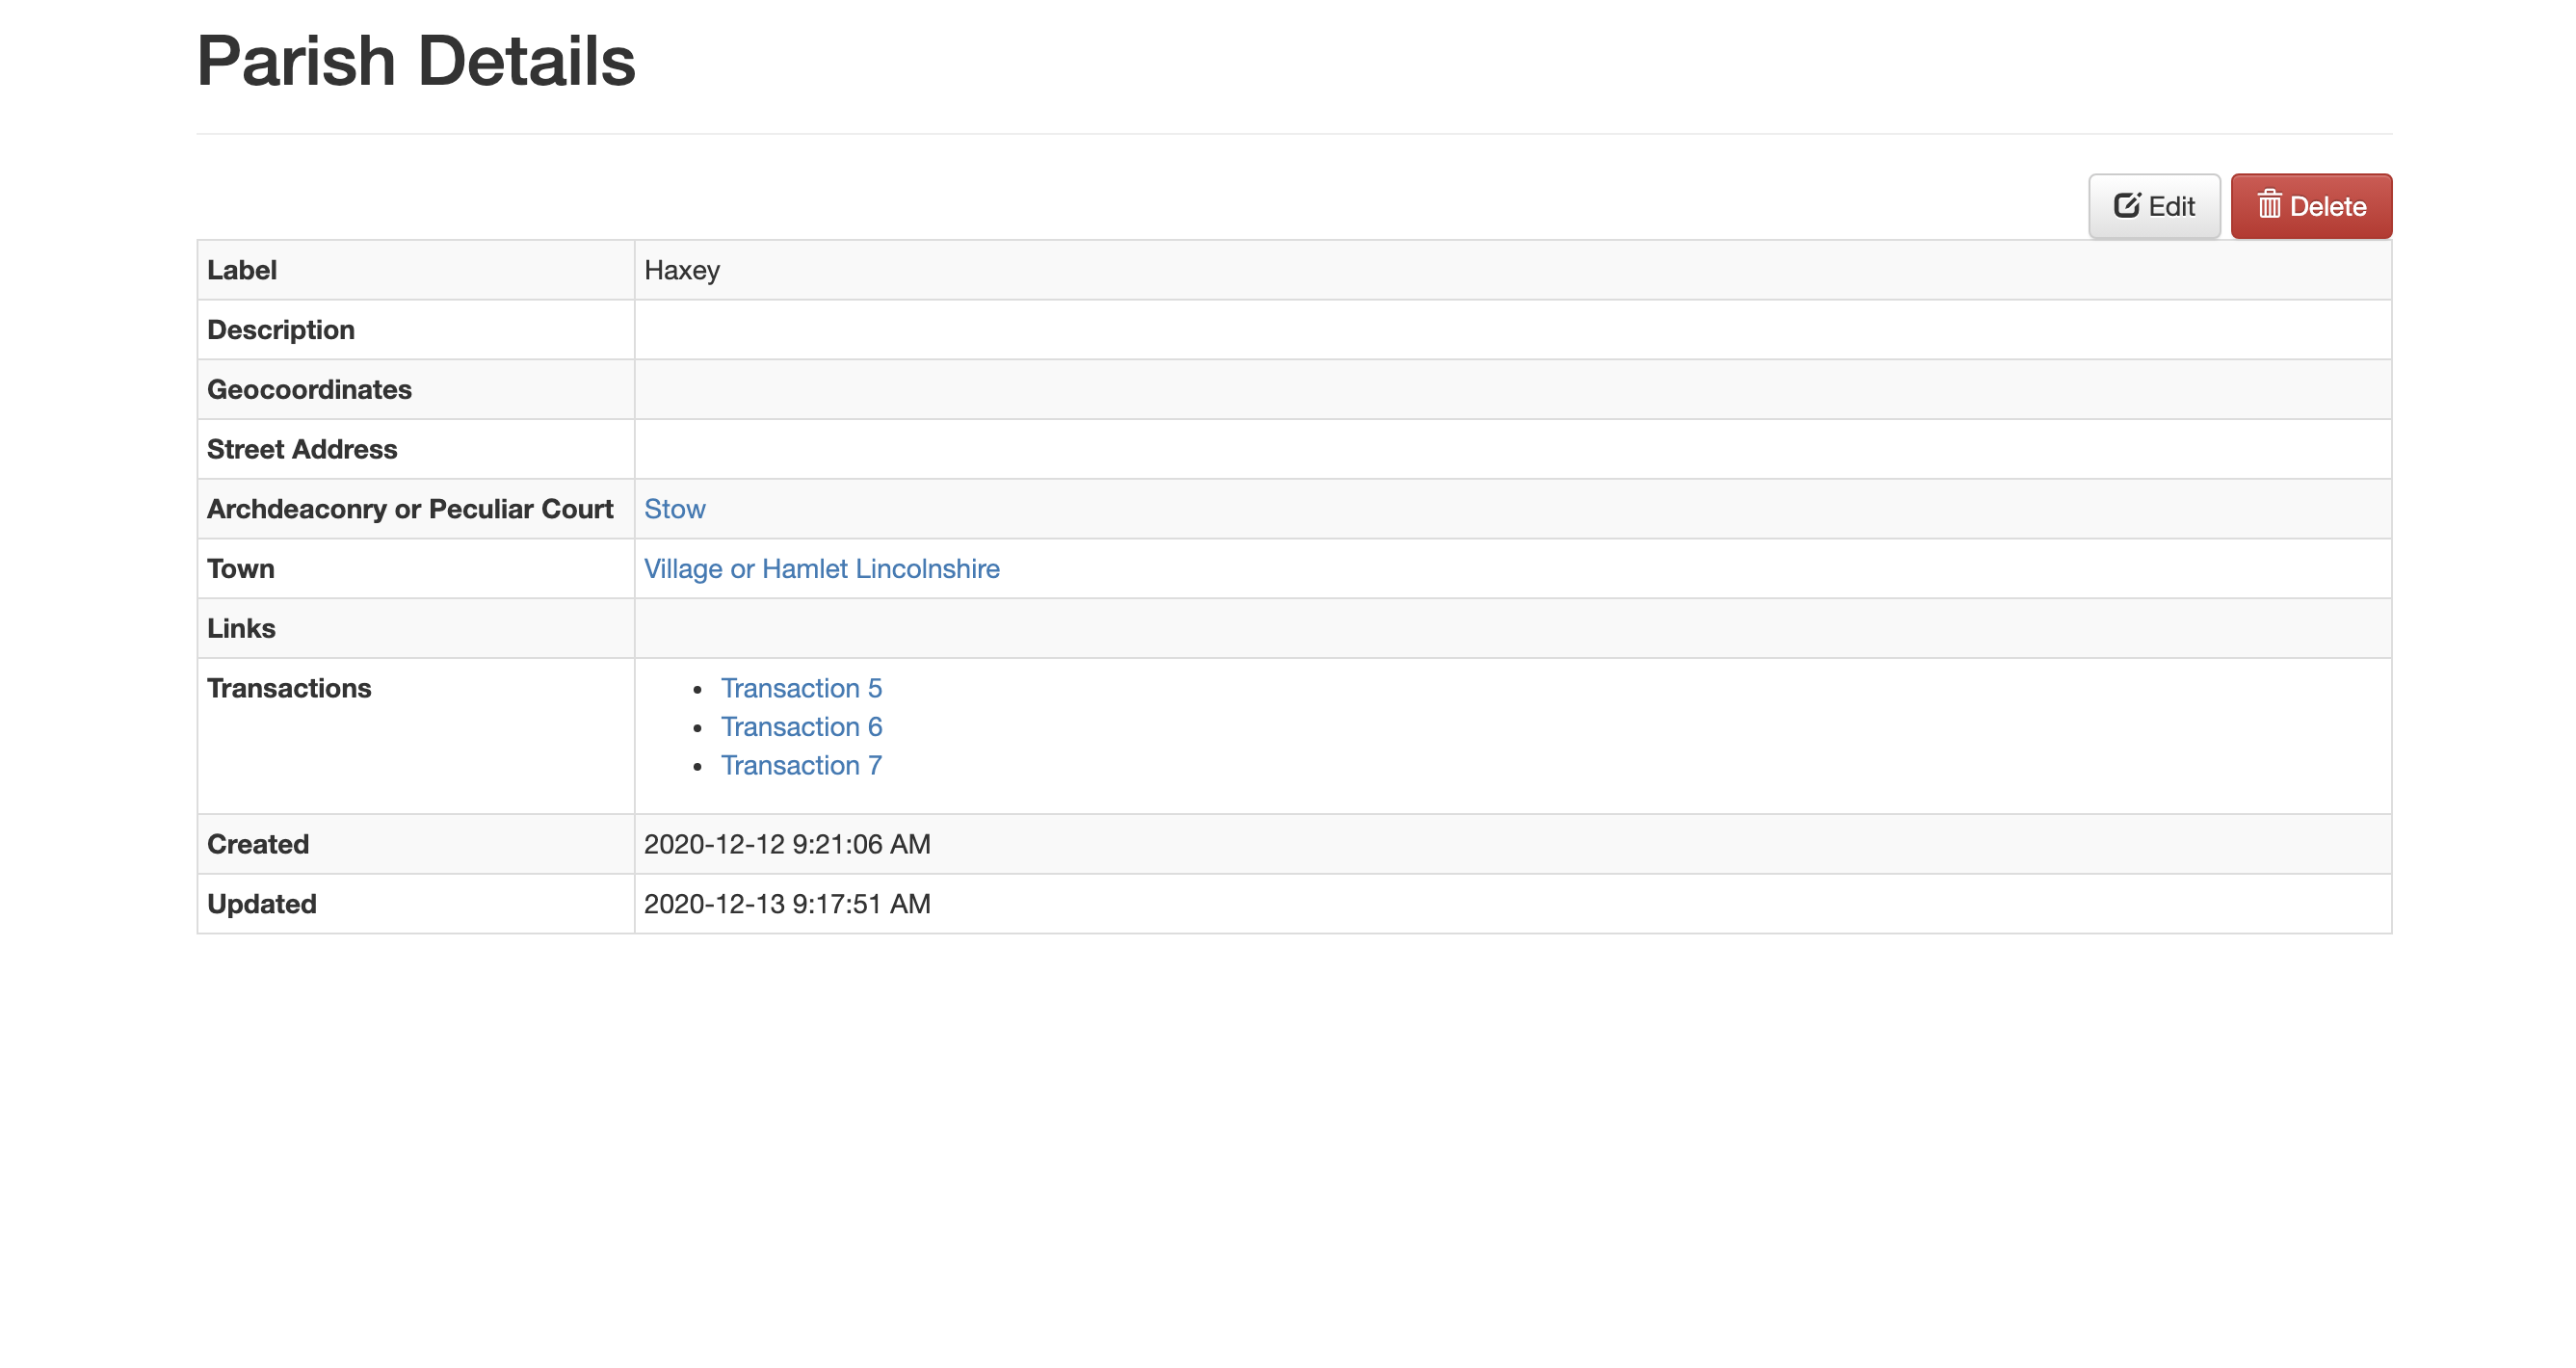Click the Updated timestamp
This screenshot has width=2576, height=1368.
click(787, 904)
